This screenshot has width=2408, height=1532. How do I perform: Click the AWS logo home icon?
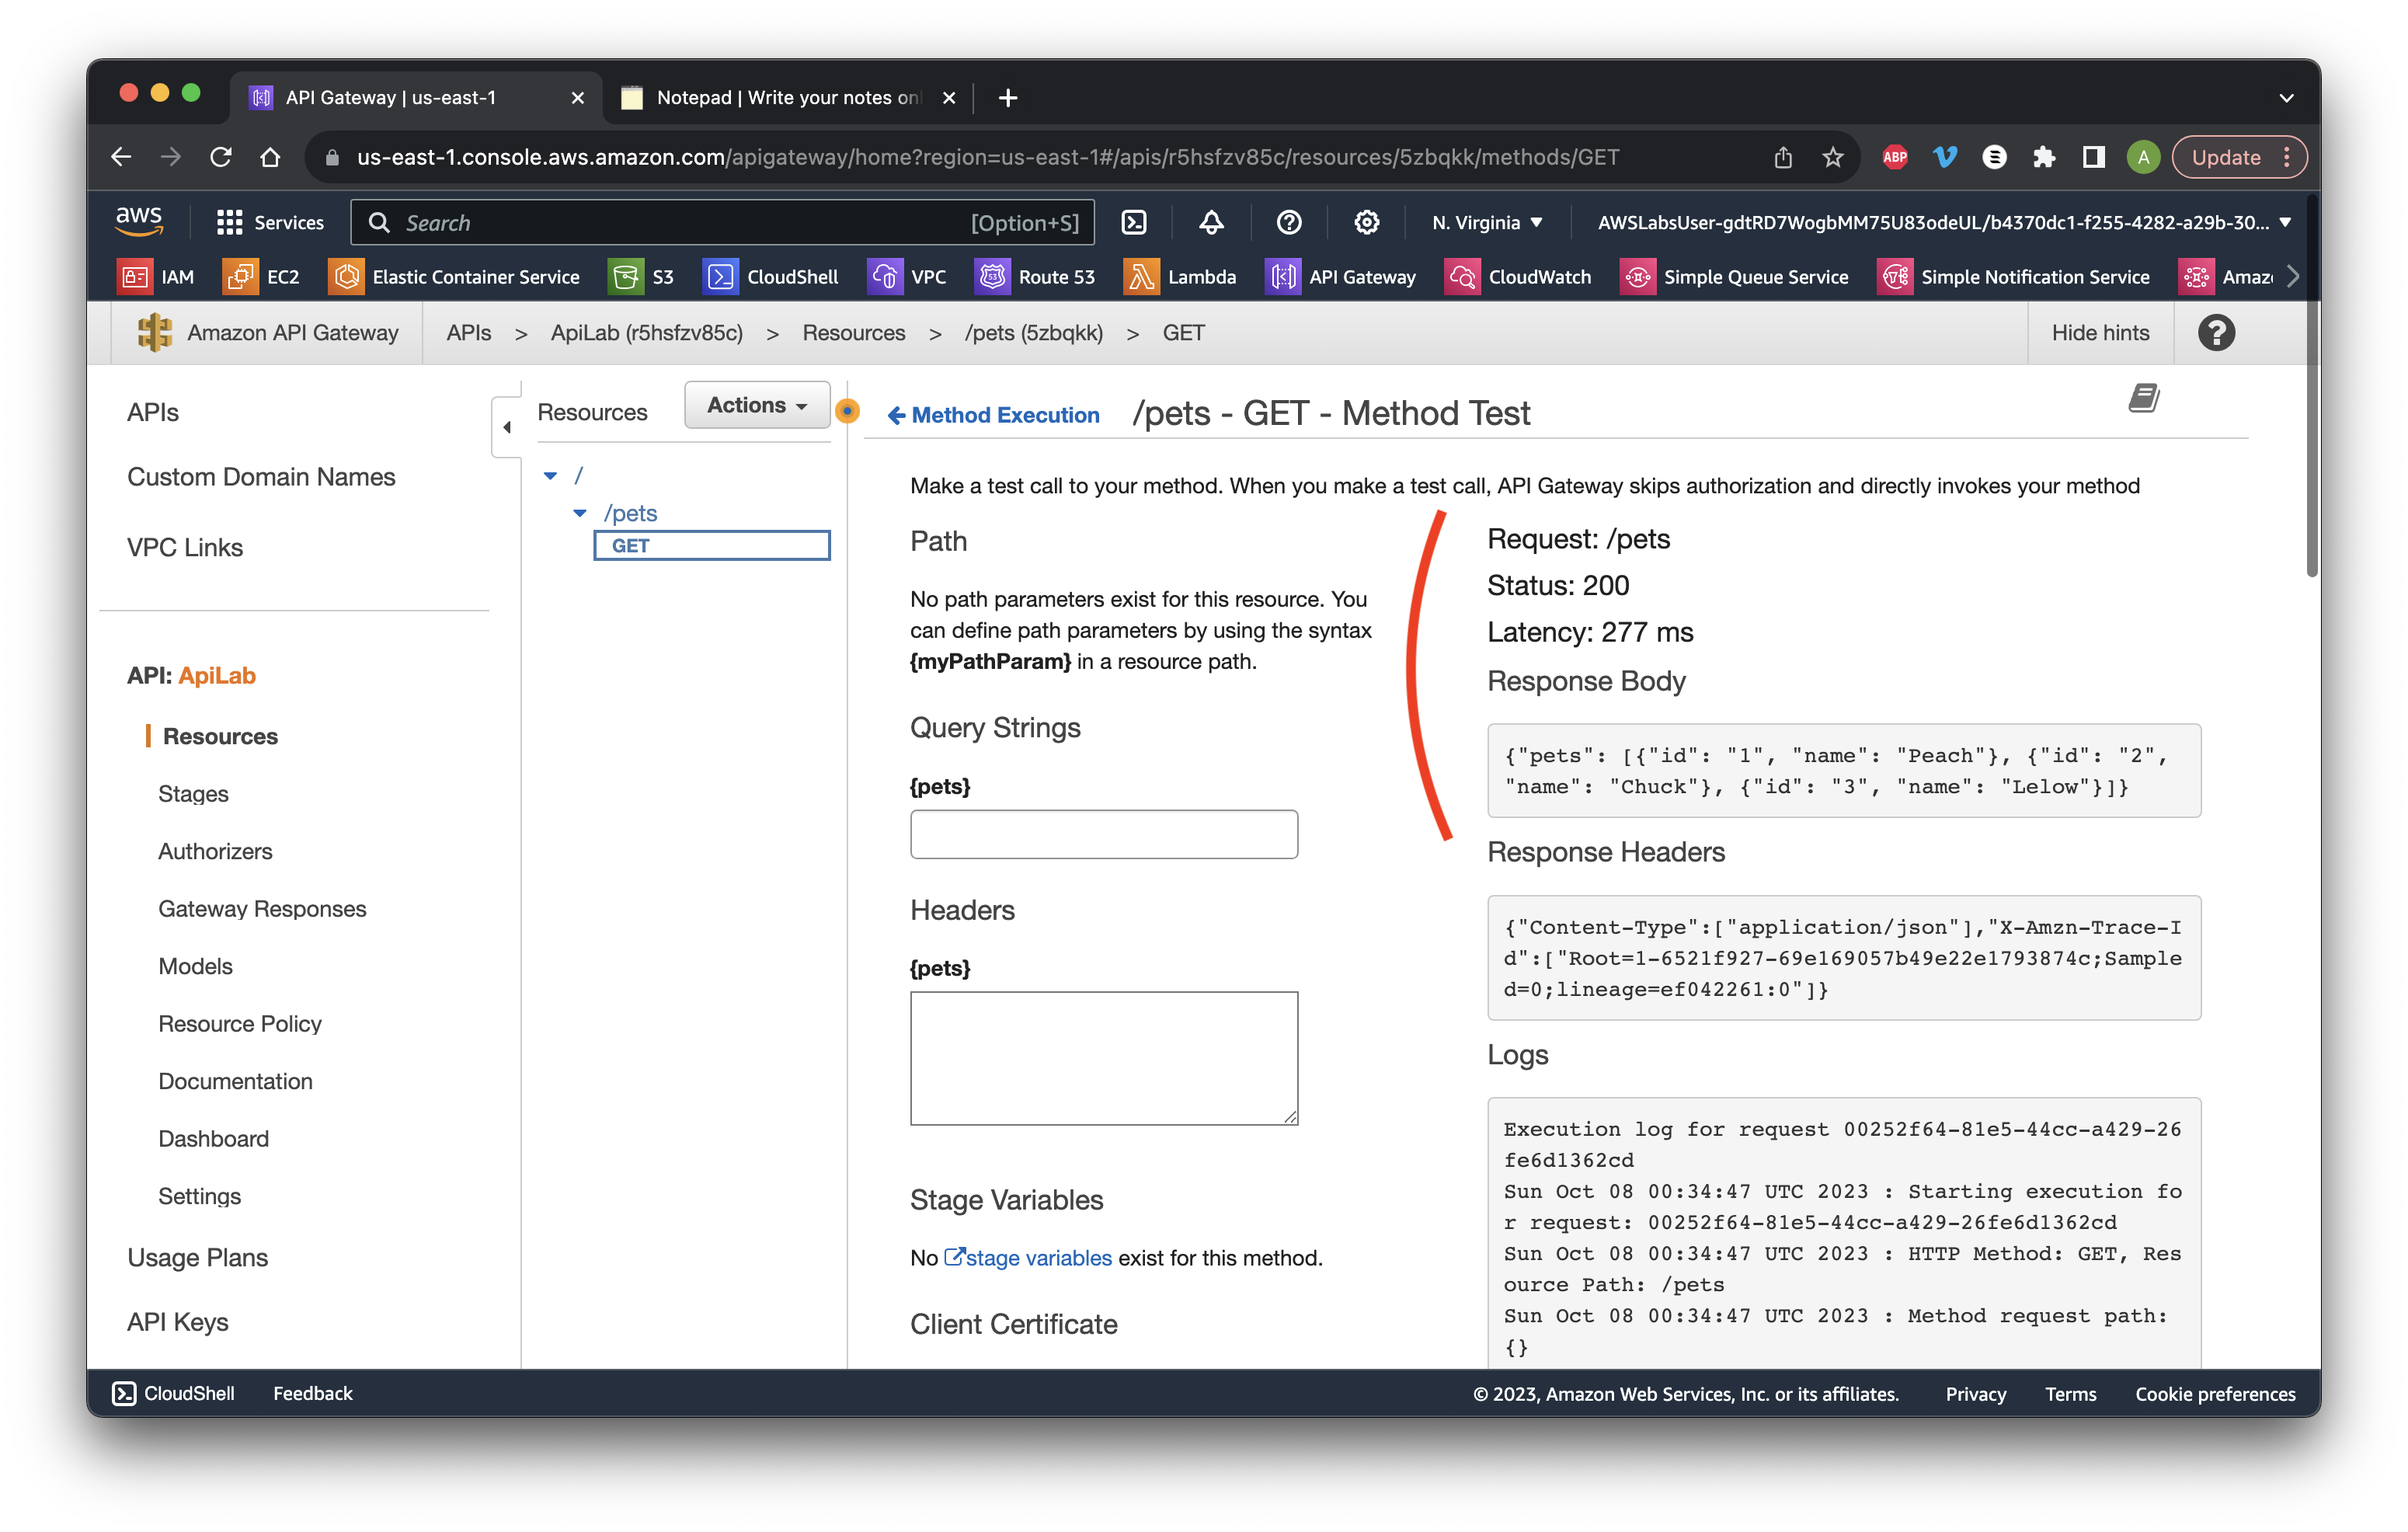[139, 221]
